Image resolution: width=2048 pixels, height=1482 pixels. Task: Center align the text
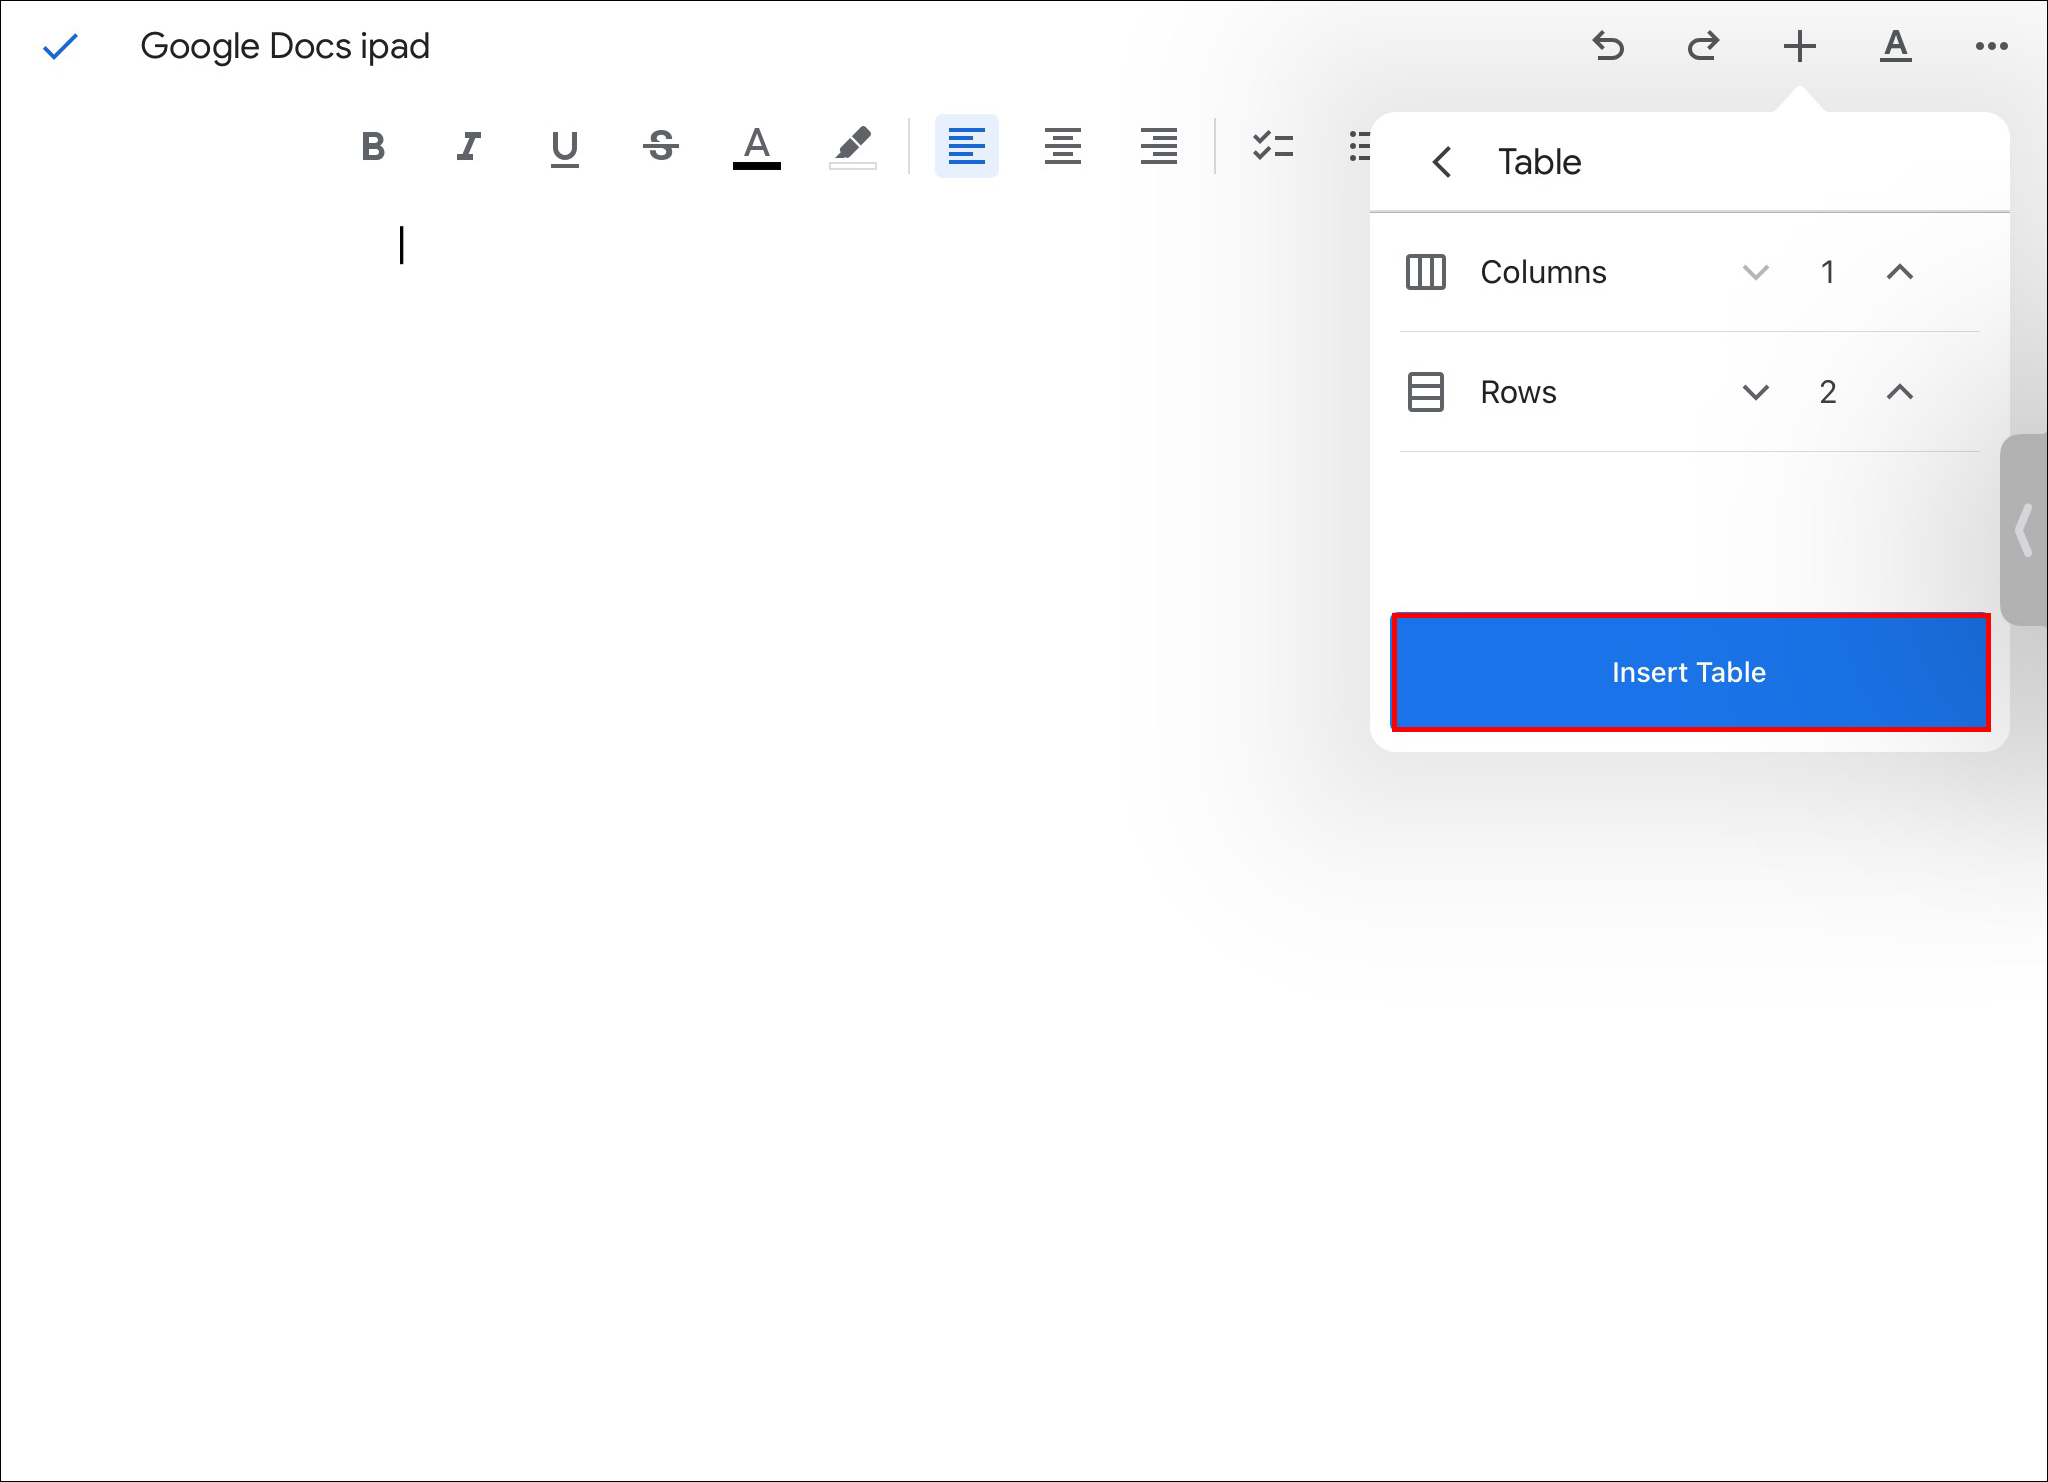click(1062, 147)
